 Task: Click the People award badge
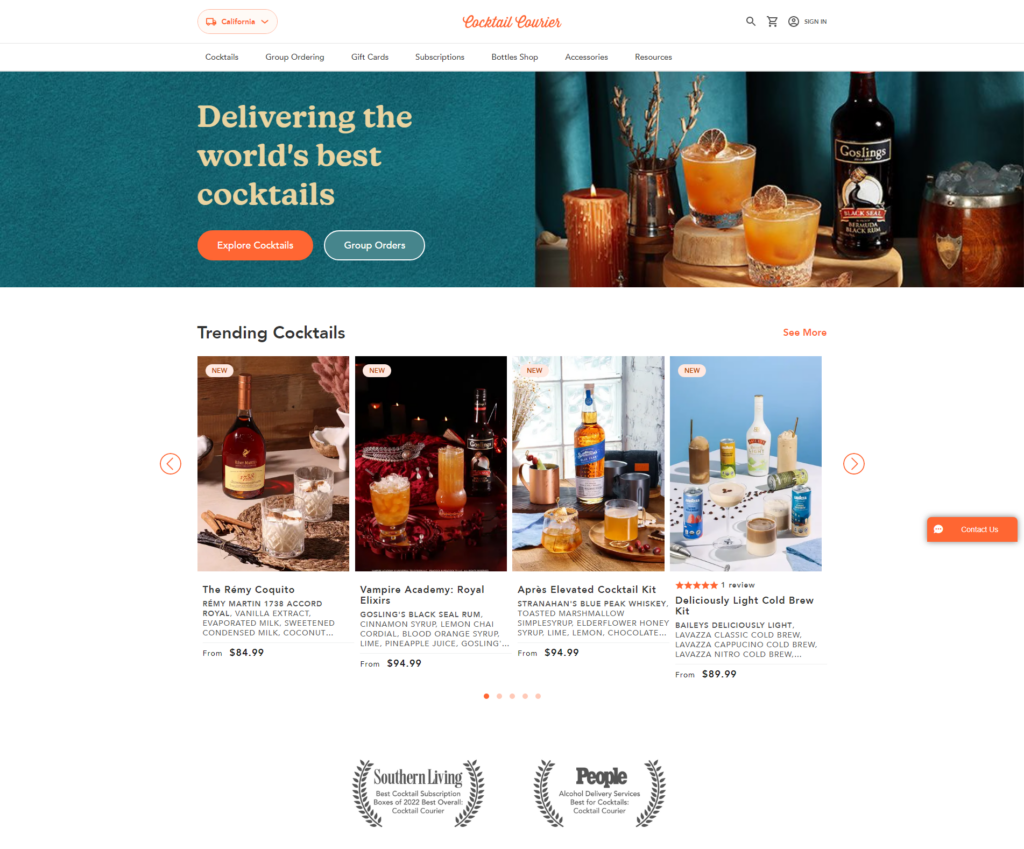[x=600, y=793]
